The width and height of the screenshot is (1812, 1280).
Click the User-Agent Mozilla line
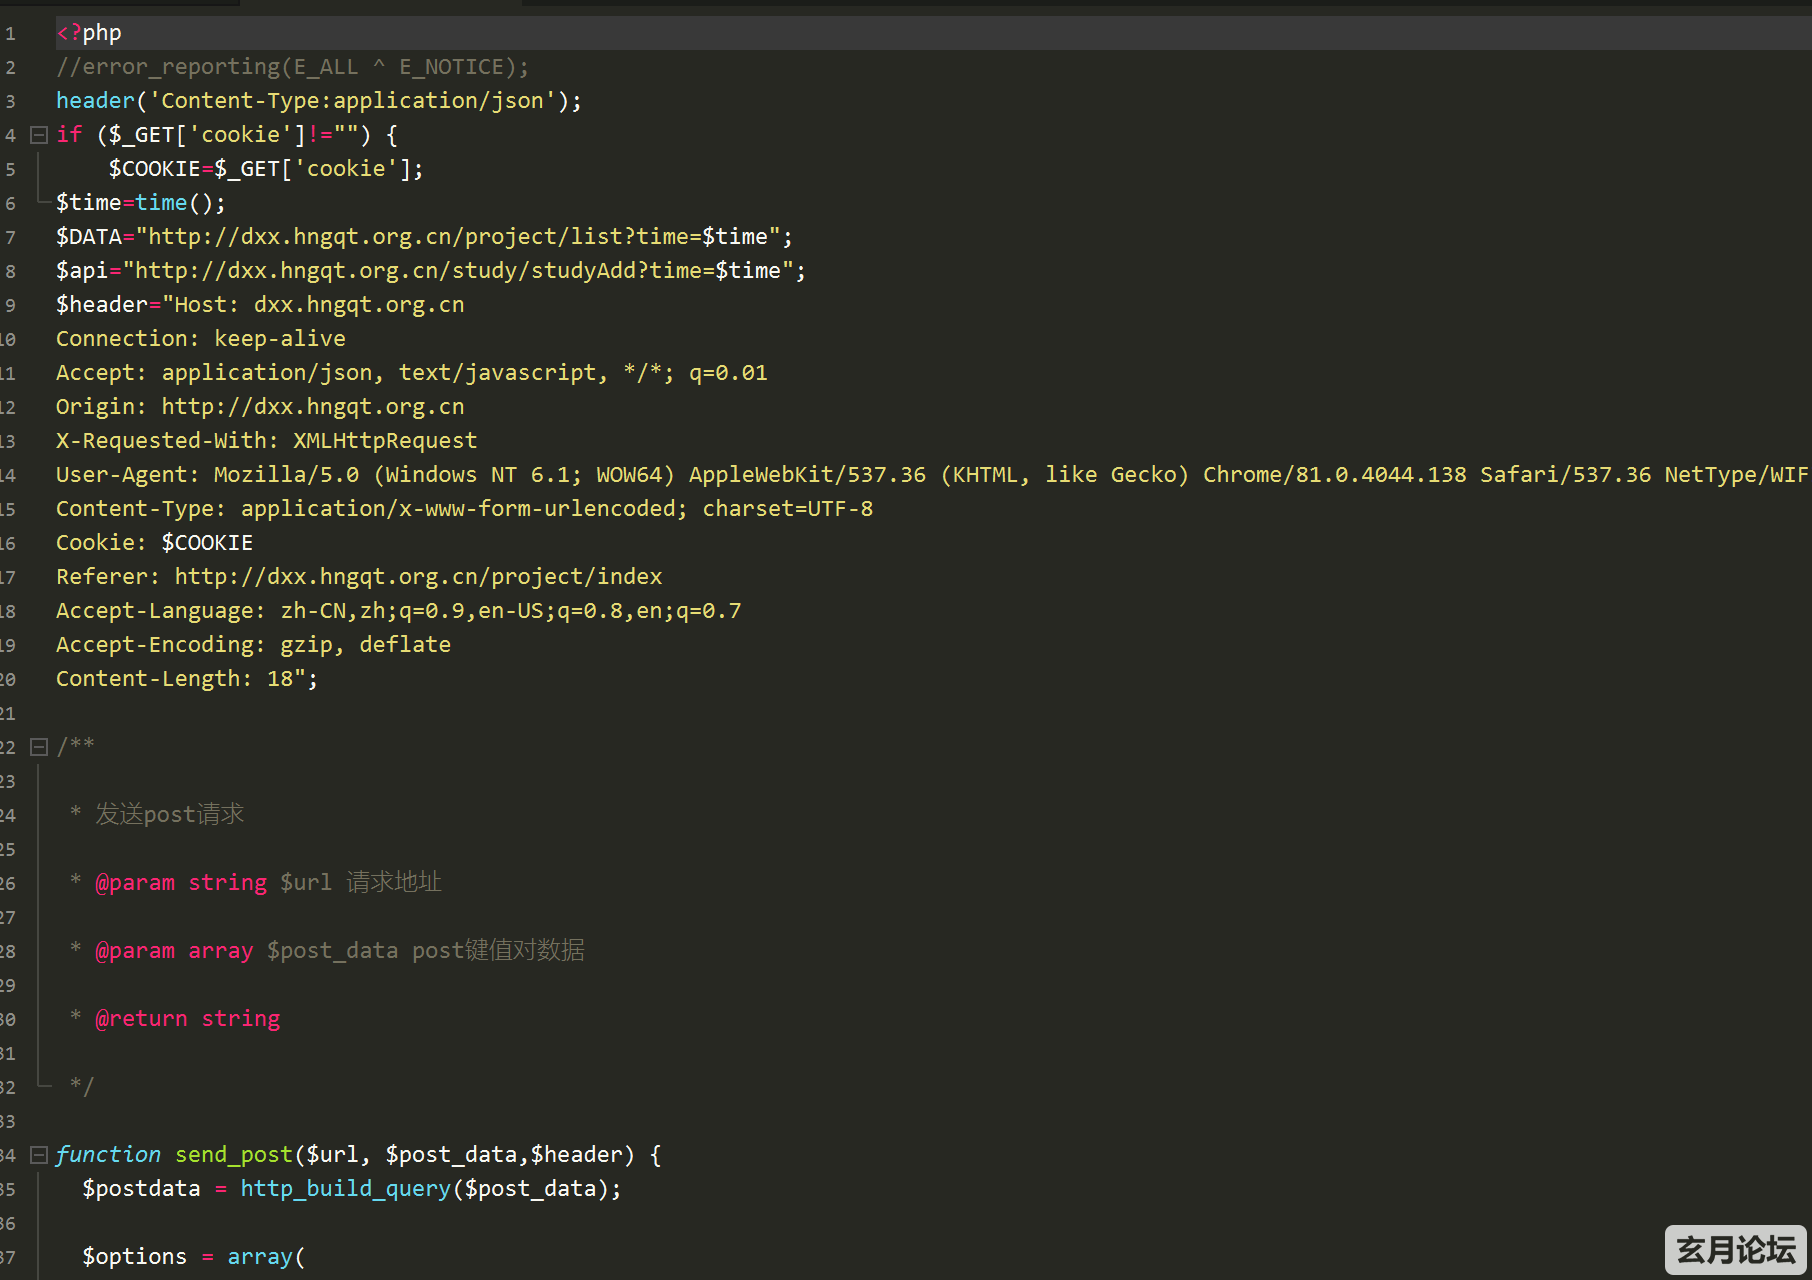point(932,475)
